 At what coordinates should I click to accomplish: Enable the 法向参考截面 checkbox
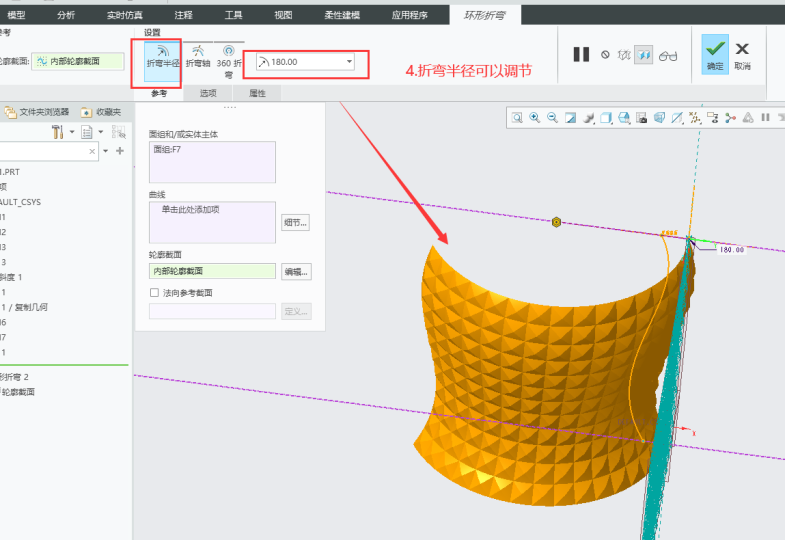[x=154, y=293]
